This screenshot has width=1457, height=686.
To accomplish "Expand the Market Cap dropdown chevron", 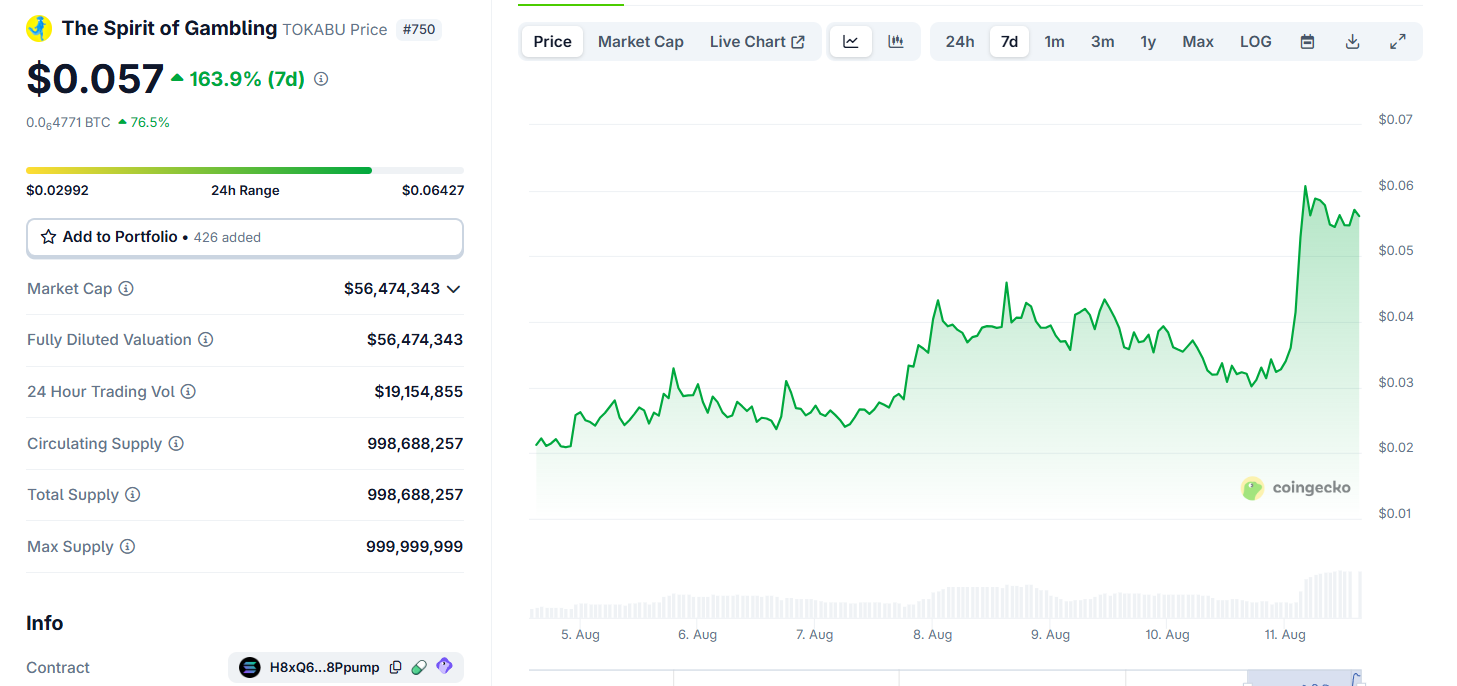I will 453,289.
